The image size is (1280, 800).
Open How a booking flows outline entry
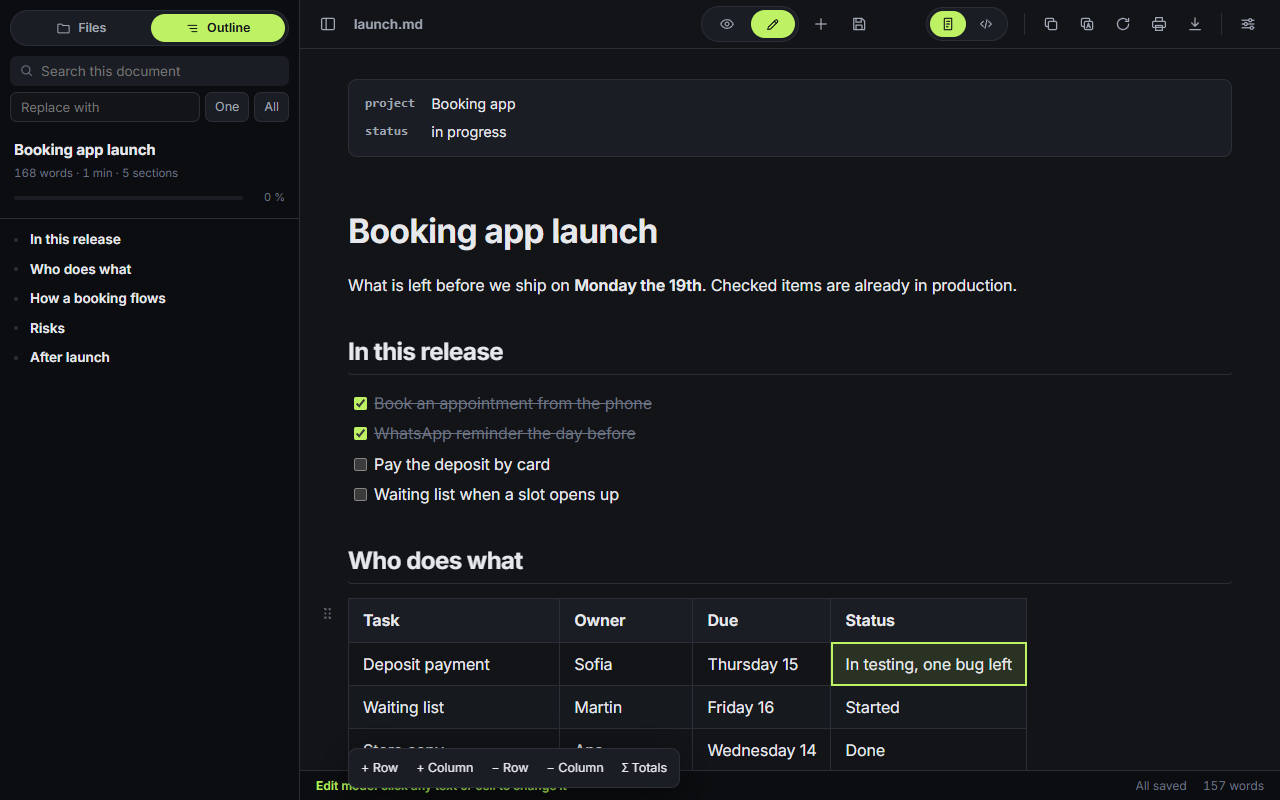pos(98,298)
